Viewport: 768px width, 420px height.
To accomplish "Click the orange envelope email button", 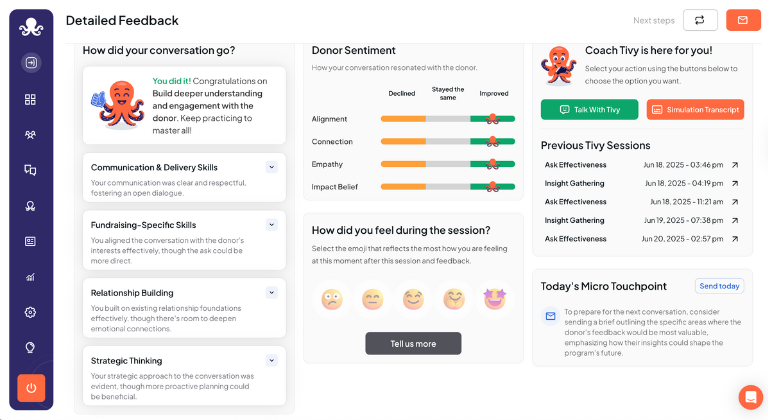I will coord(742,20).
